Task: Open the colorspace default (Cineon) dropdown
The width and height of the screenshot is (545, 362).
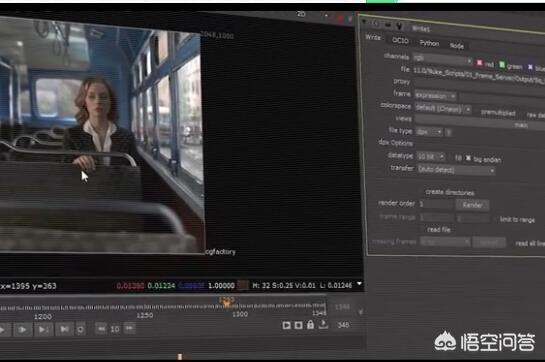Action: (443, 109)
